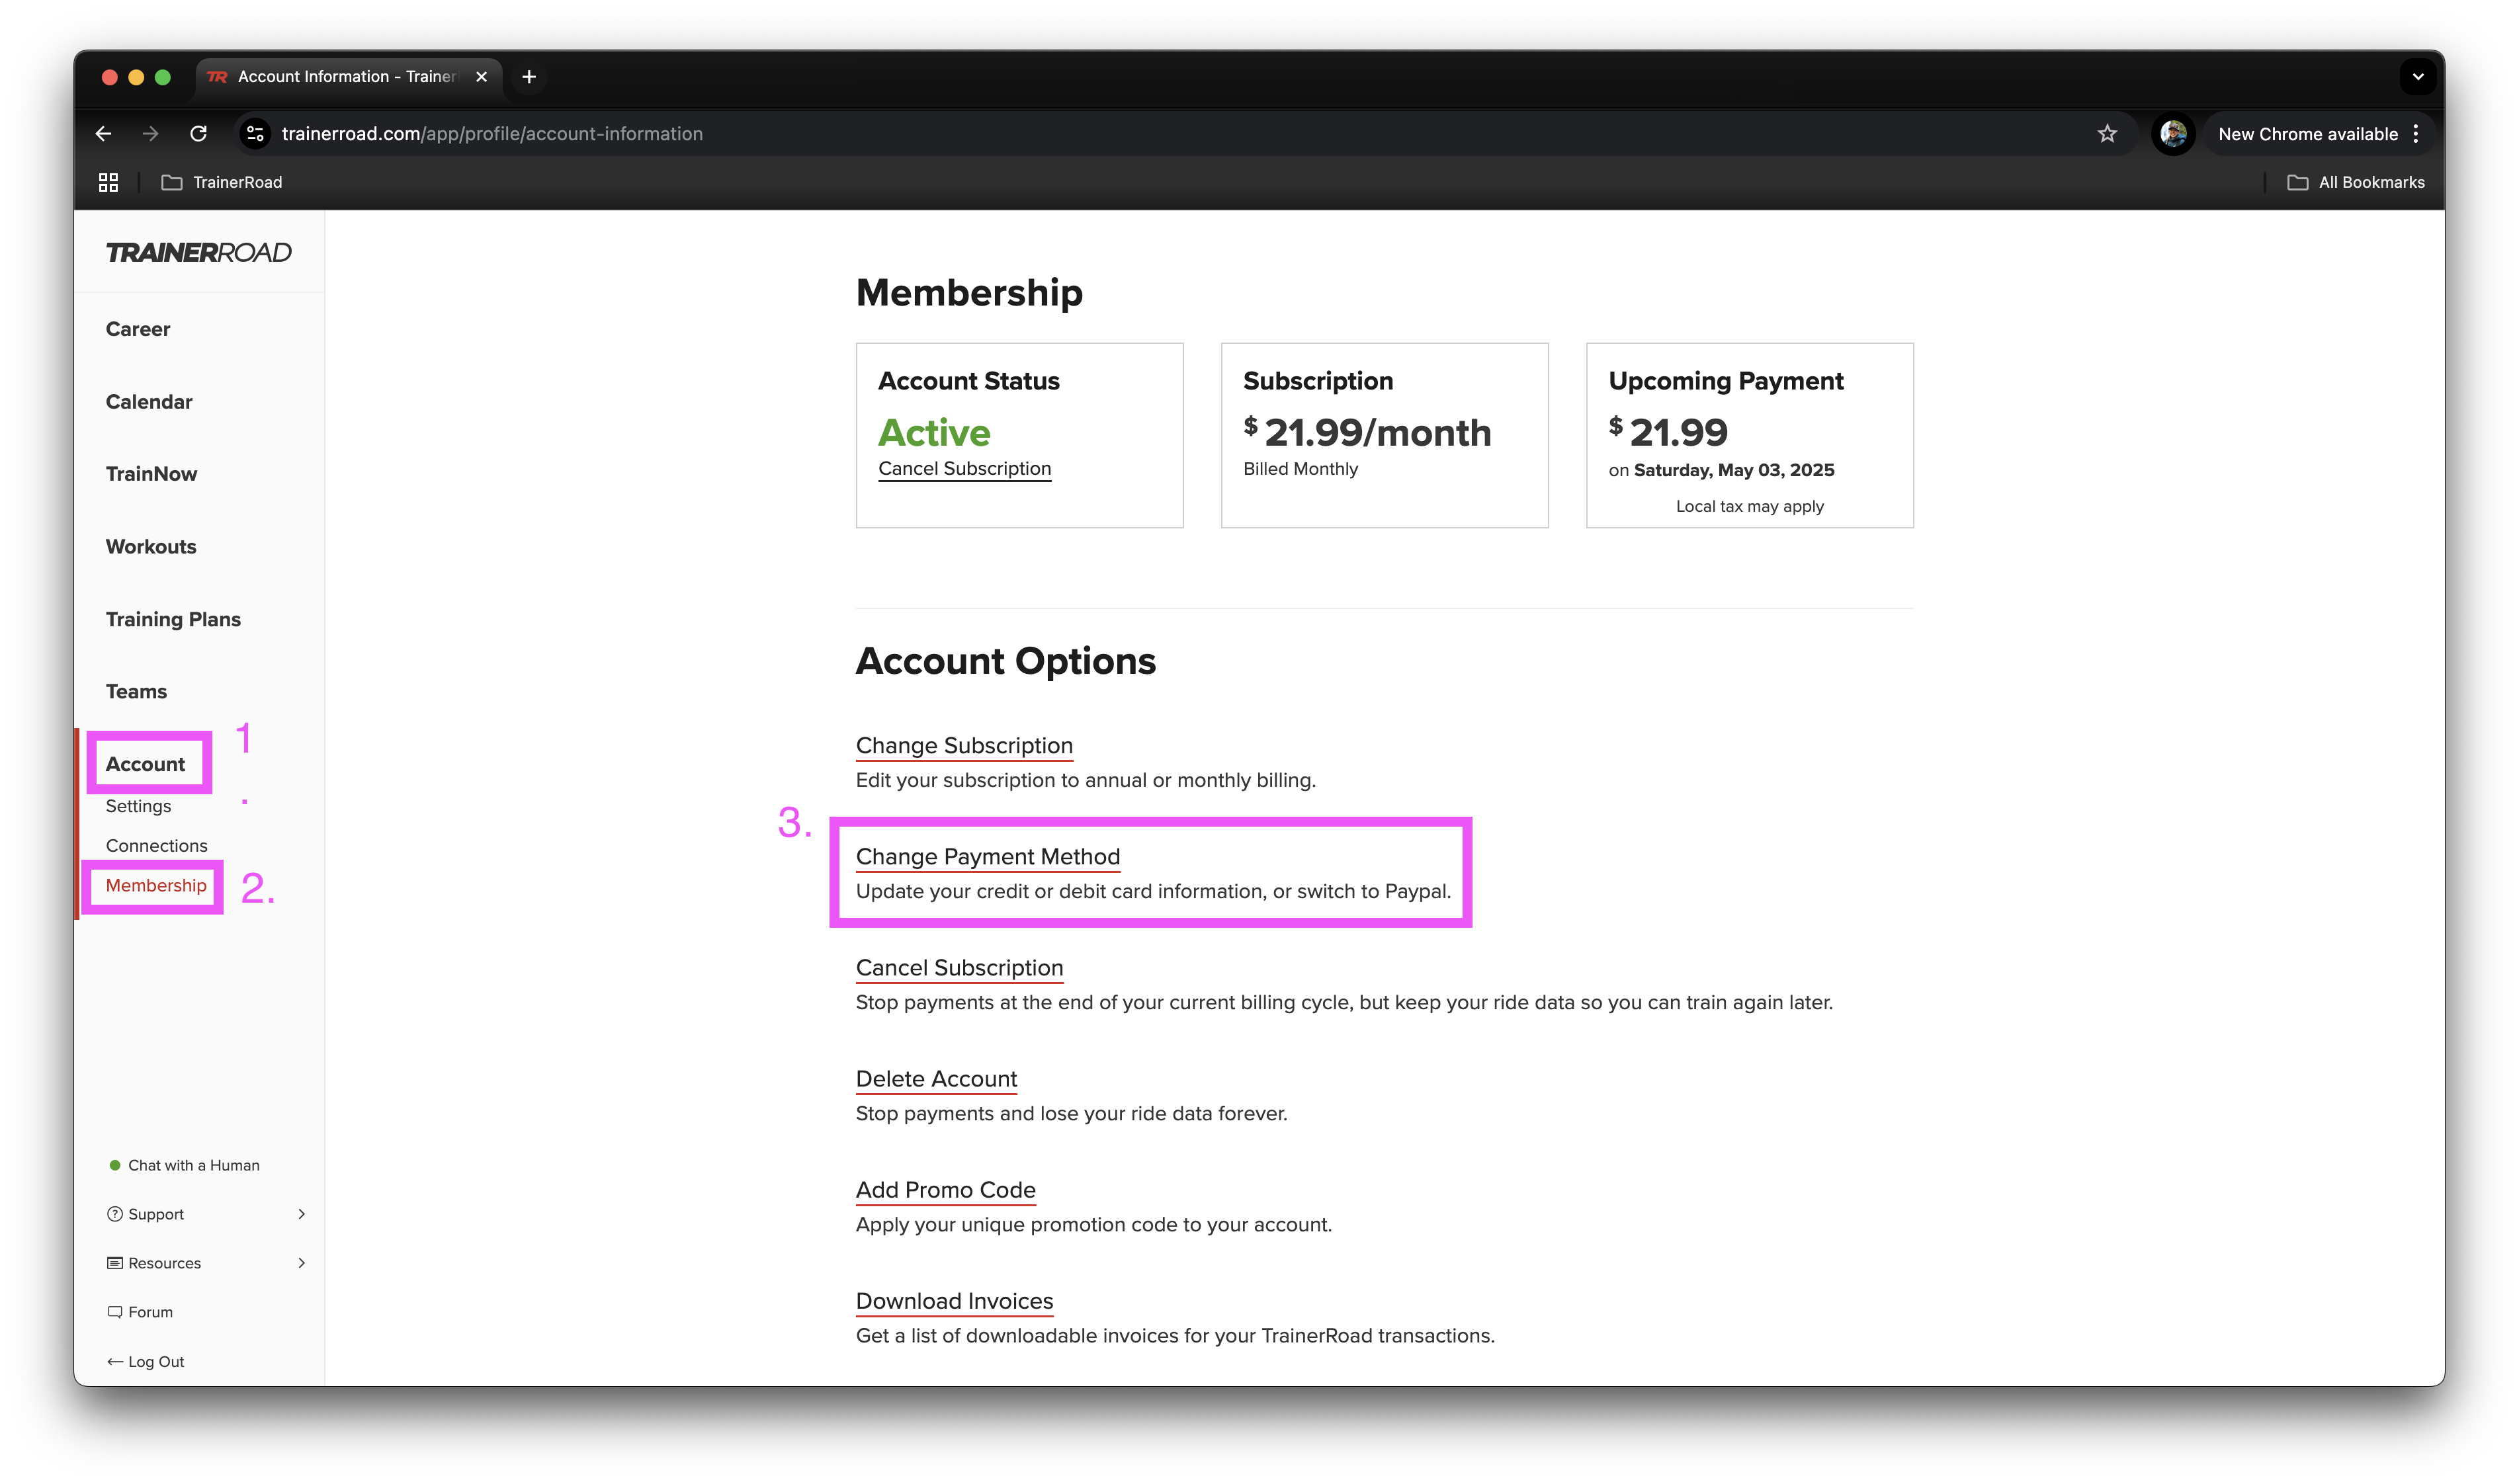2519x1484 pixels.
Task: Reload the page with refresh icon
Action: click(x=198, y=134)
